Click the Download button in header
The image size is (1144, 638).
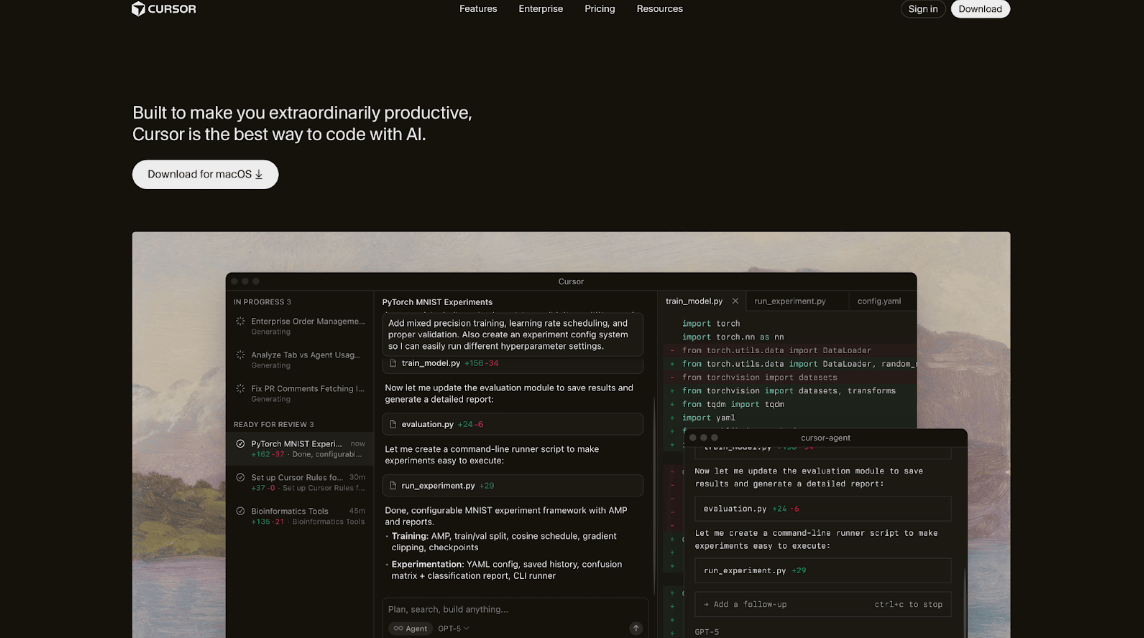click(980, 9)
